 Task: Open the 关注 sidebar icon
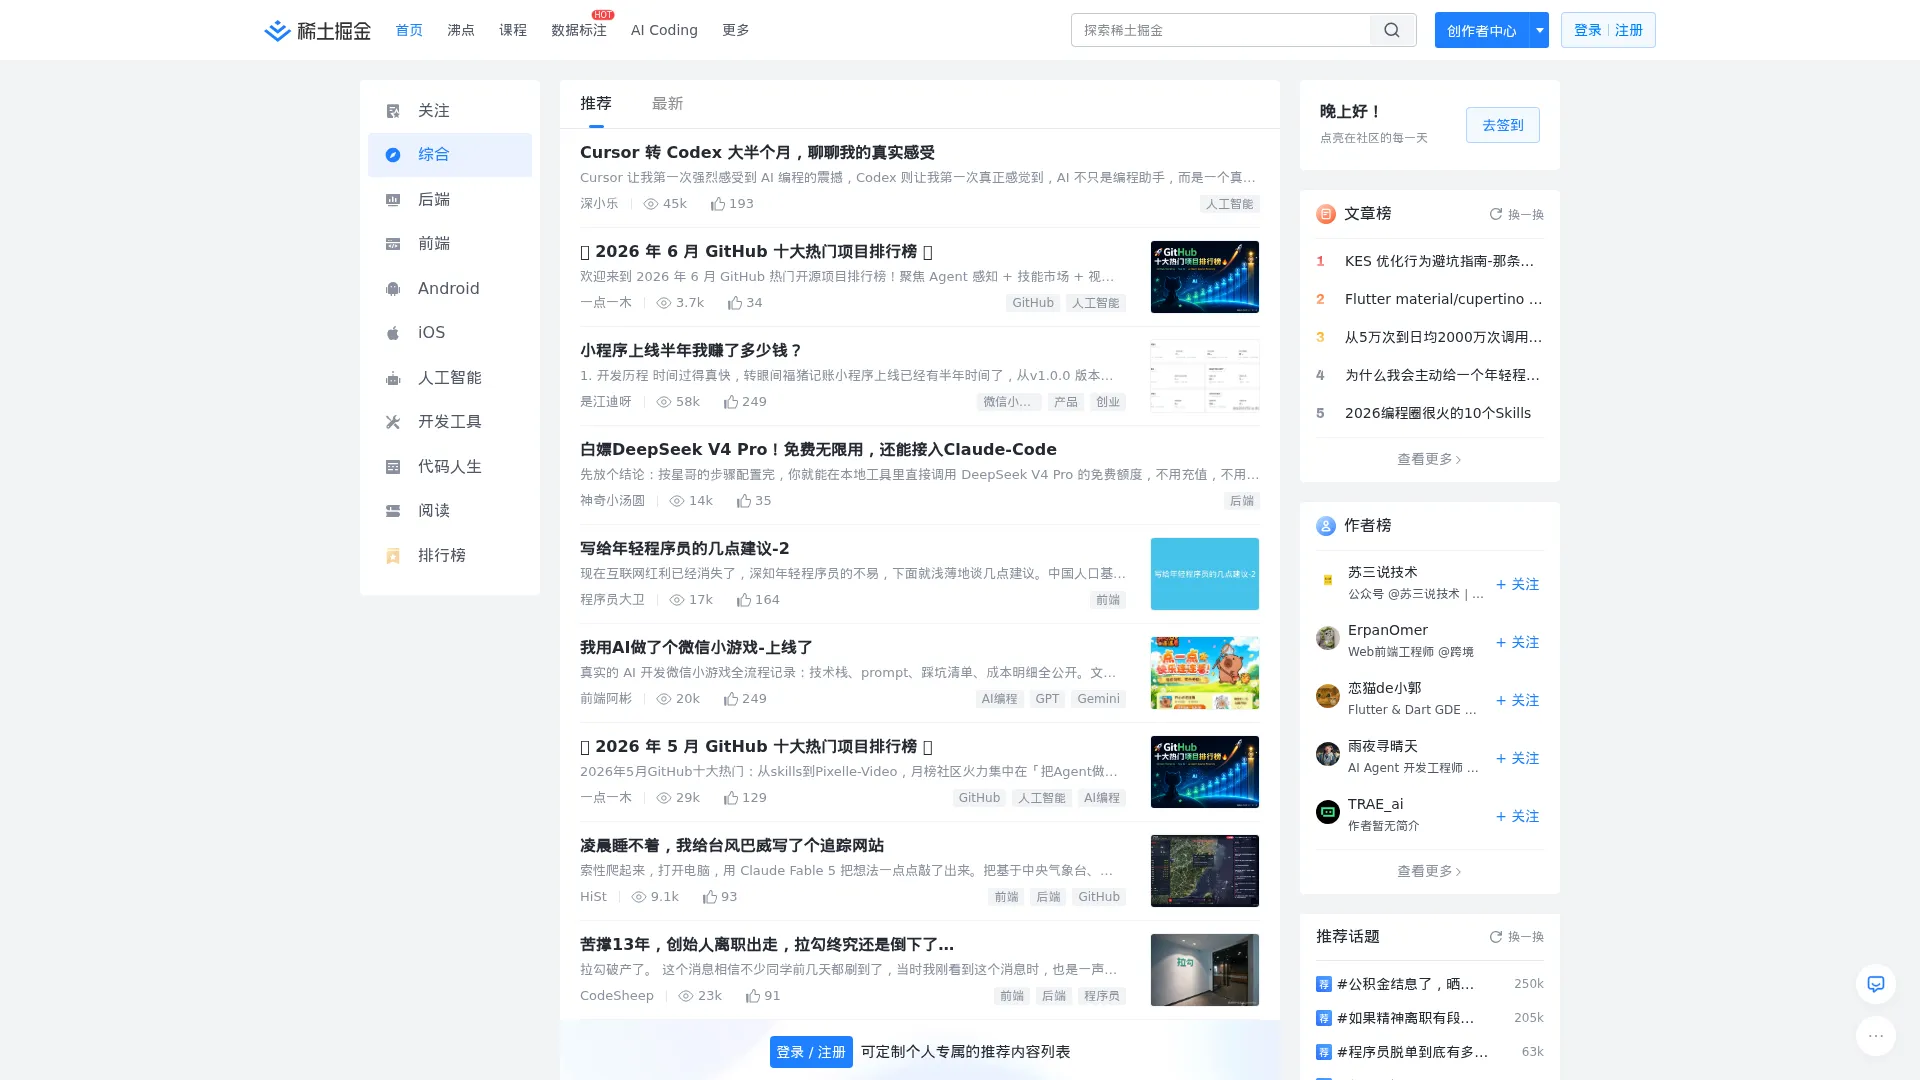pyautogui.click(x=393, y=111)
